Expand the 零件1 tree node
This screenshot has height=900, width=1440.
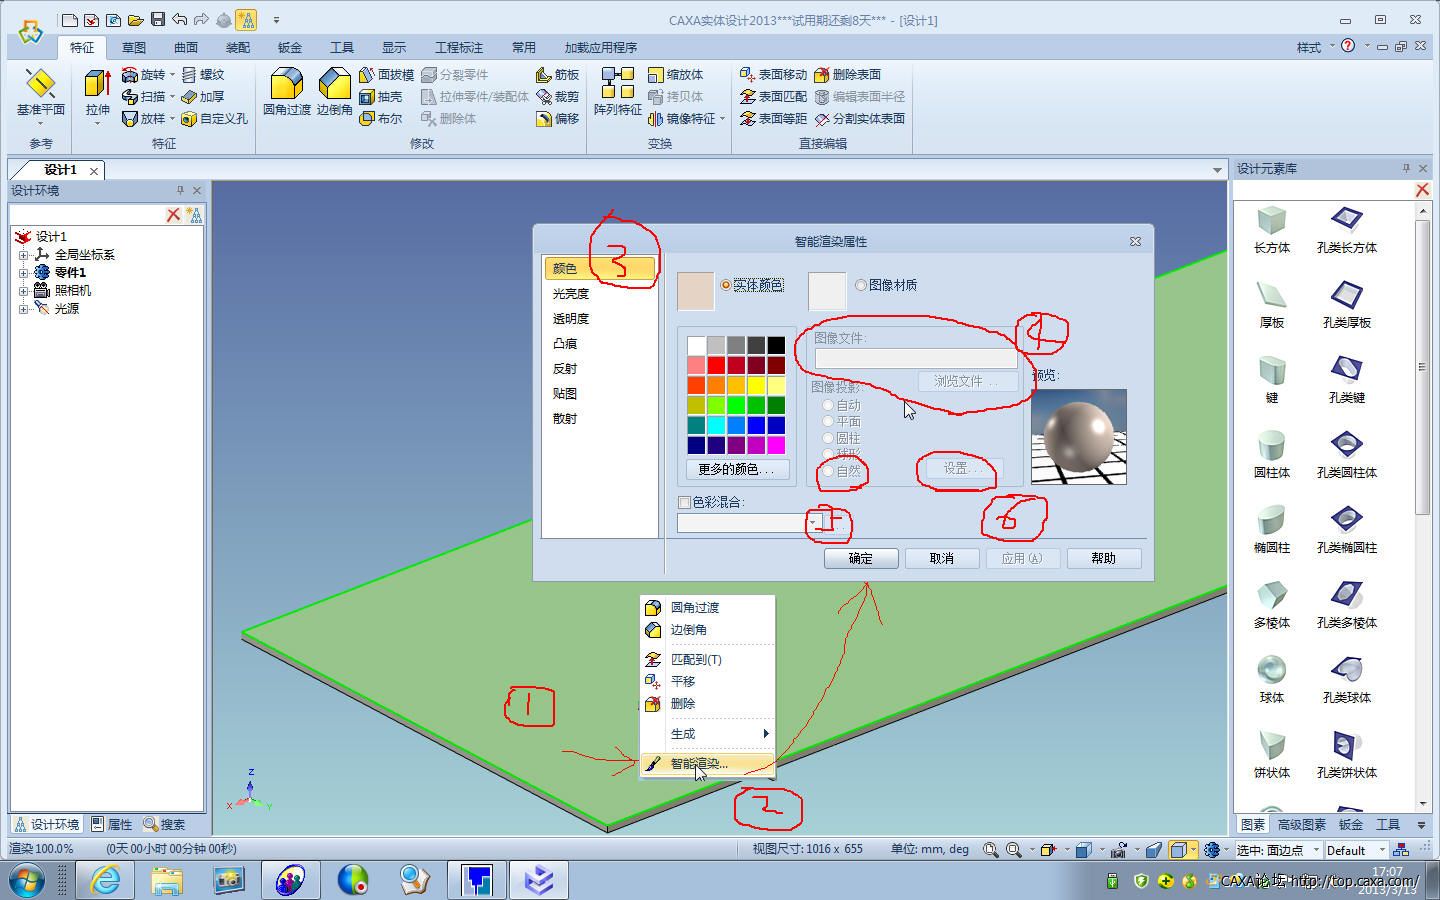tap(23, 272)
